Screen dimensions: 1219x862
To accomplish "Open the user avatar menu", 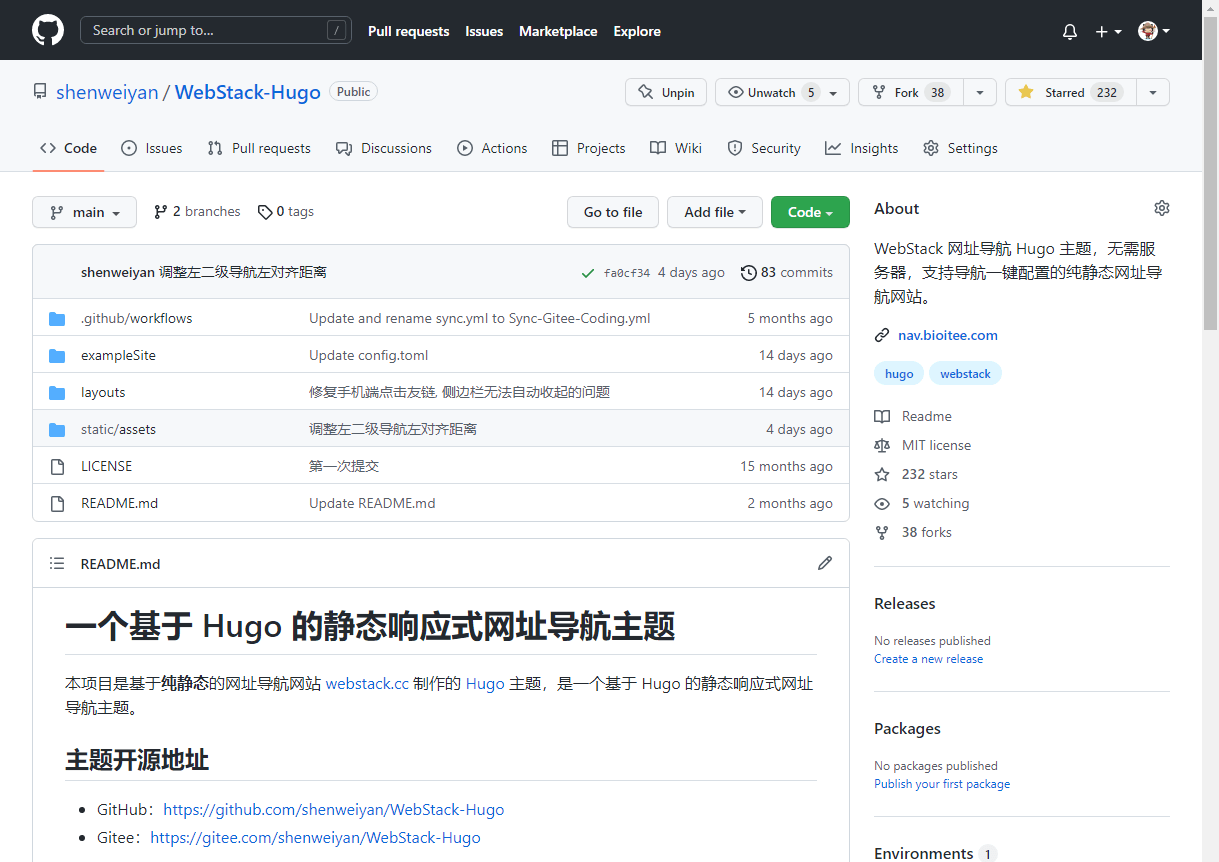I will pos(1154,31).
